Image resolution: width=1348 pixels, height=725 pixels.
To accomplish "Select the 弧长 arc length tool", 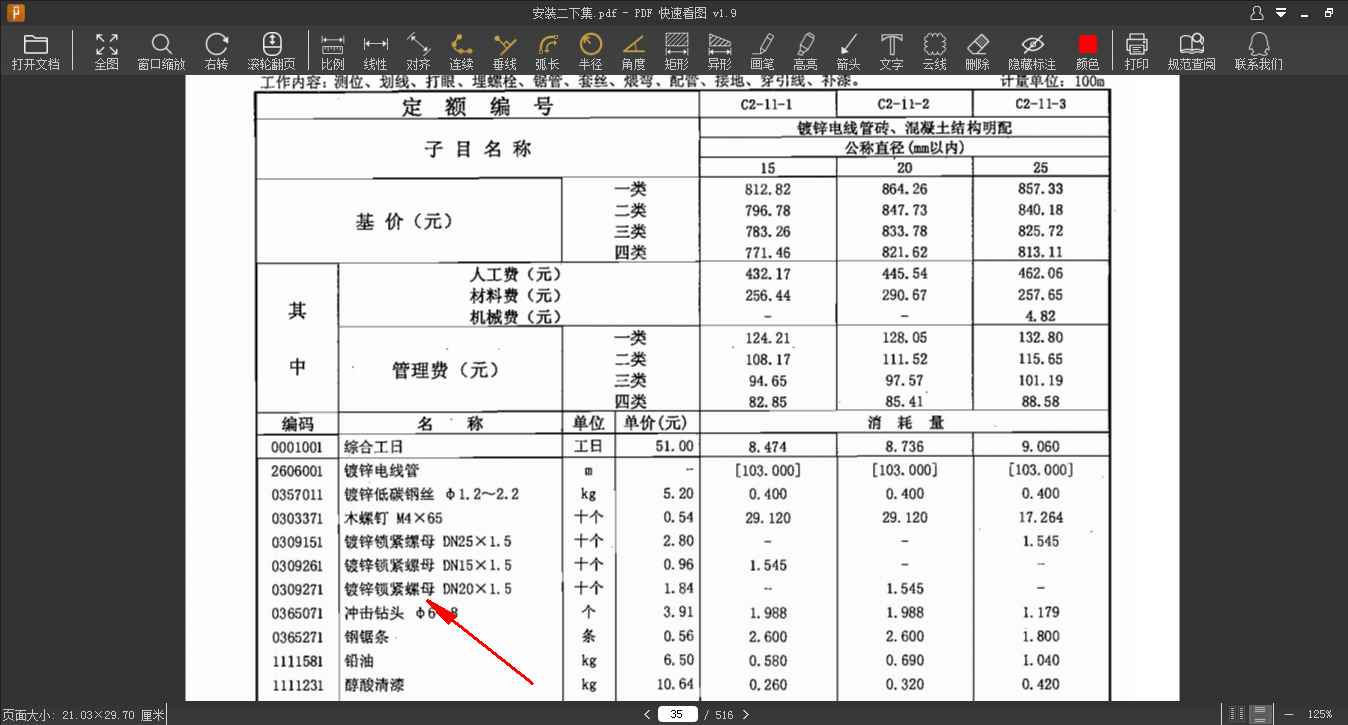I will [548, 52].
